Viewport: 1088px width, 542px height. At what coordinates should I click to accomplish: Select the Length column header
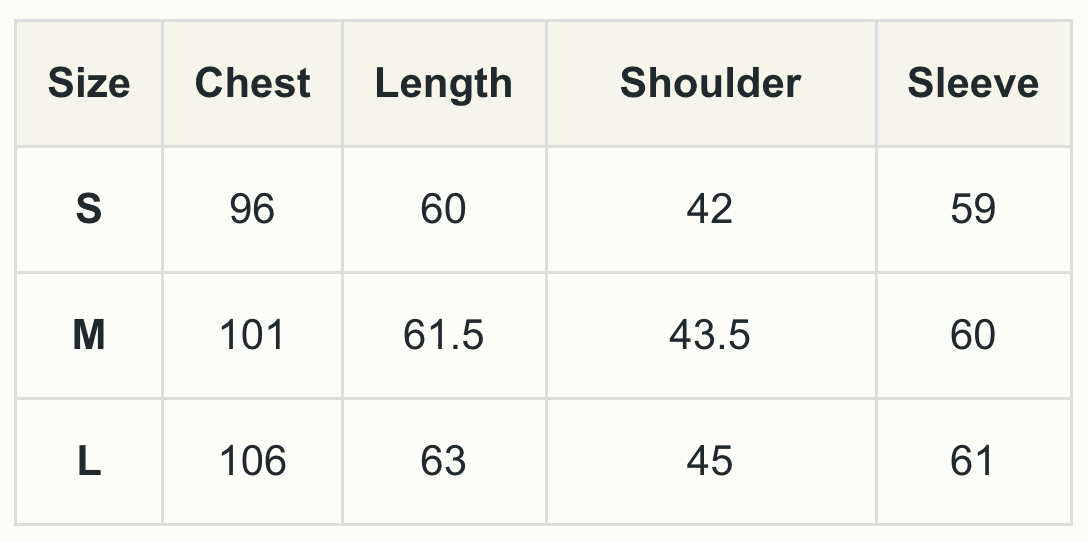point(443,84)
